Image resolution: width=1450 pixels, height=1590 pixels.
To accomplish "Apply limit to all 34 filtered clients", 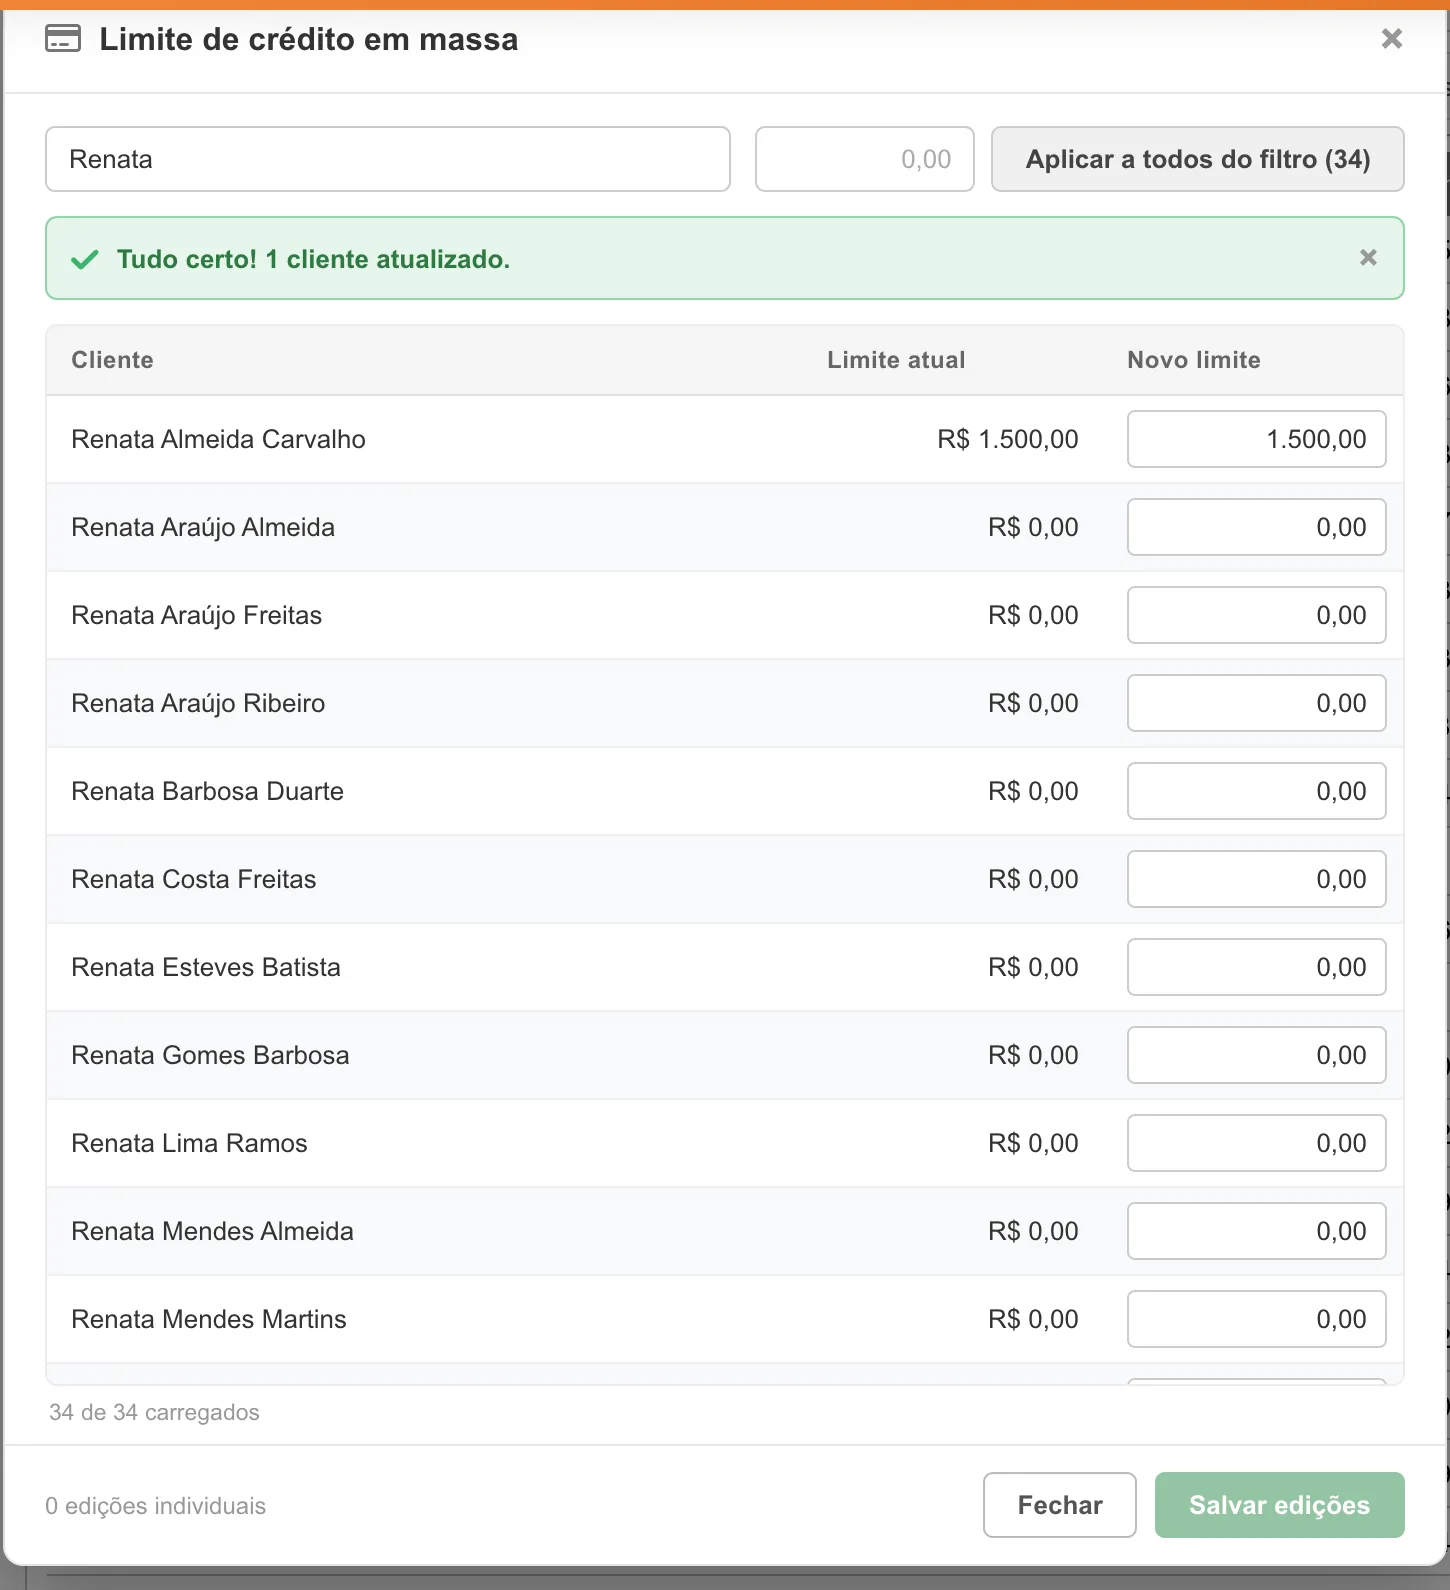I will tap(1198, 159).
